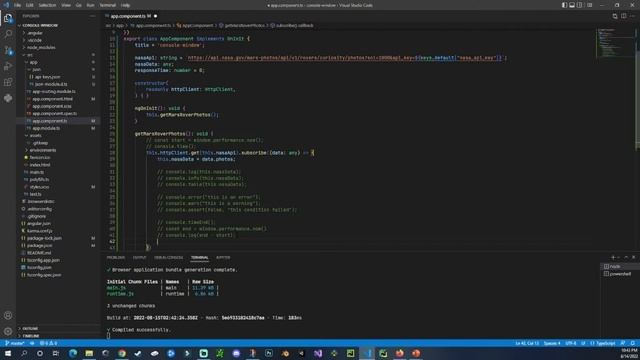Select the app.component.ts editor tab

point(131,16)
